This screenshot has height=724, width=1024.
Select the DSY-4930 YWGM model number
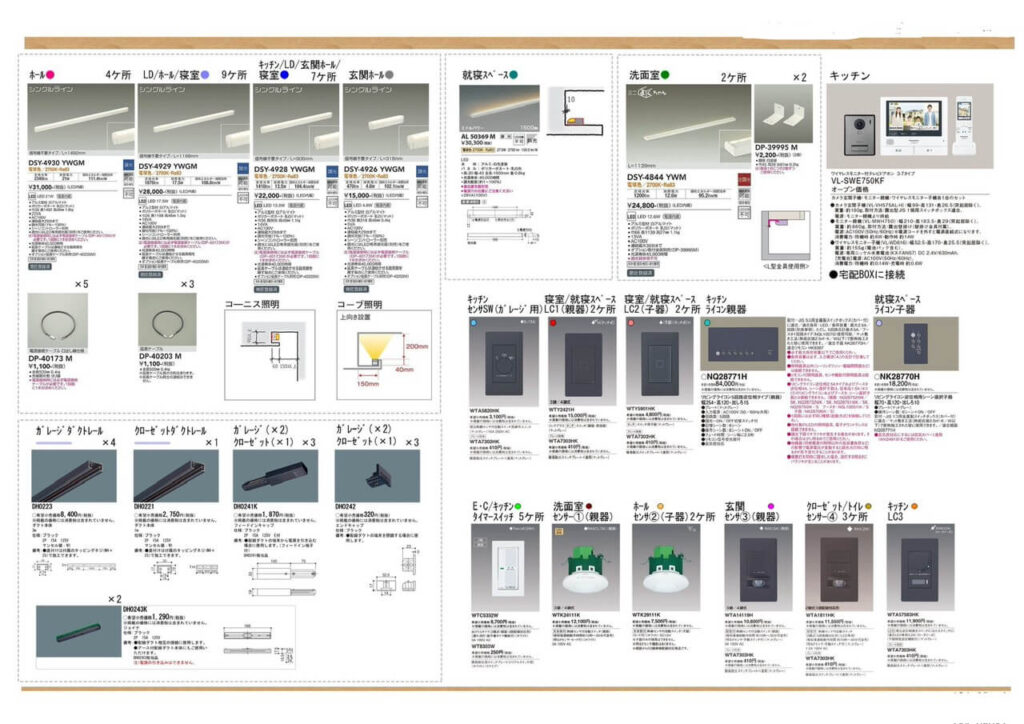coord(56,163)
